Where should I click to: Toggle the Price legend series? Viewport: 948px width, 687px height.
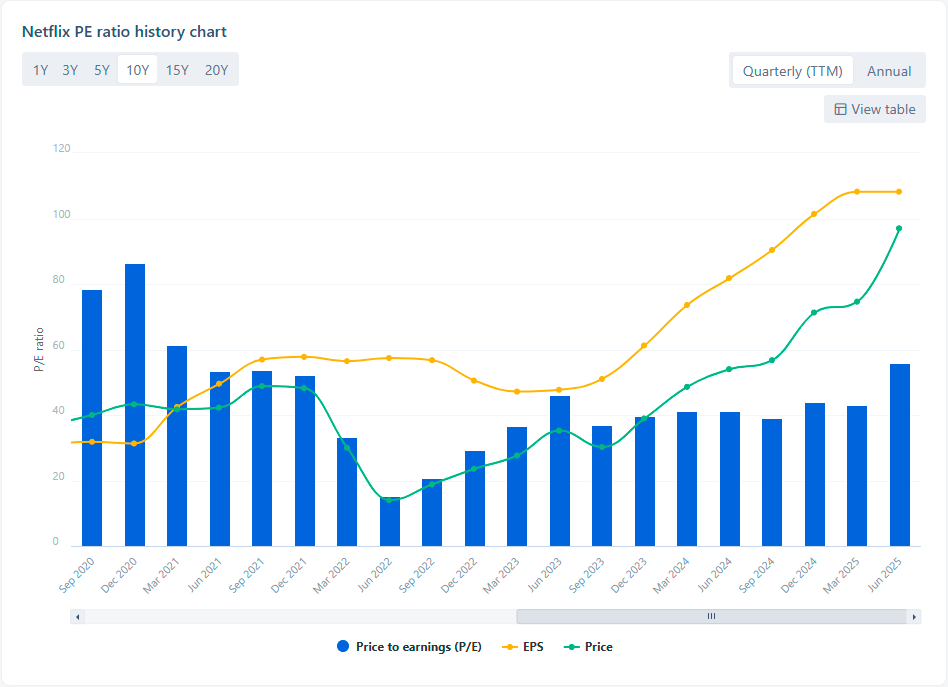click(x=588, y=646)
